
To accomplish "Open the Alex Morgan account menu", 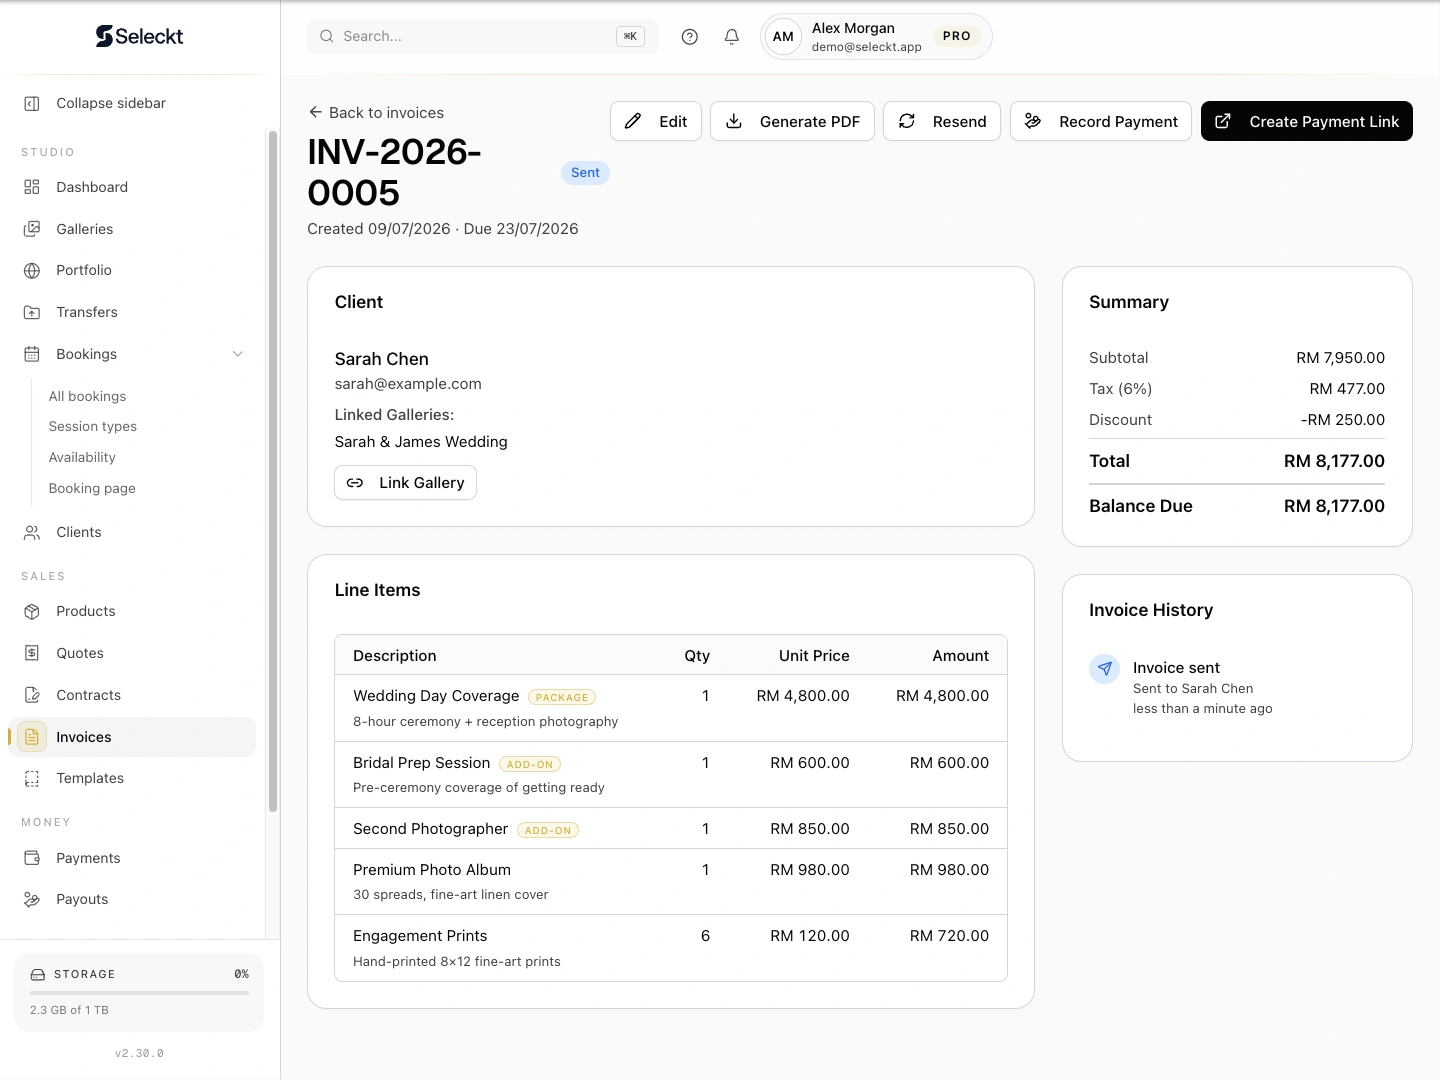I will point(876,37).
